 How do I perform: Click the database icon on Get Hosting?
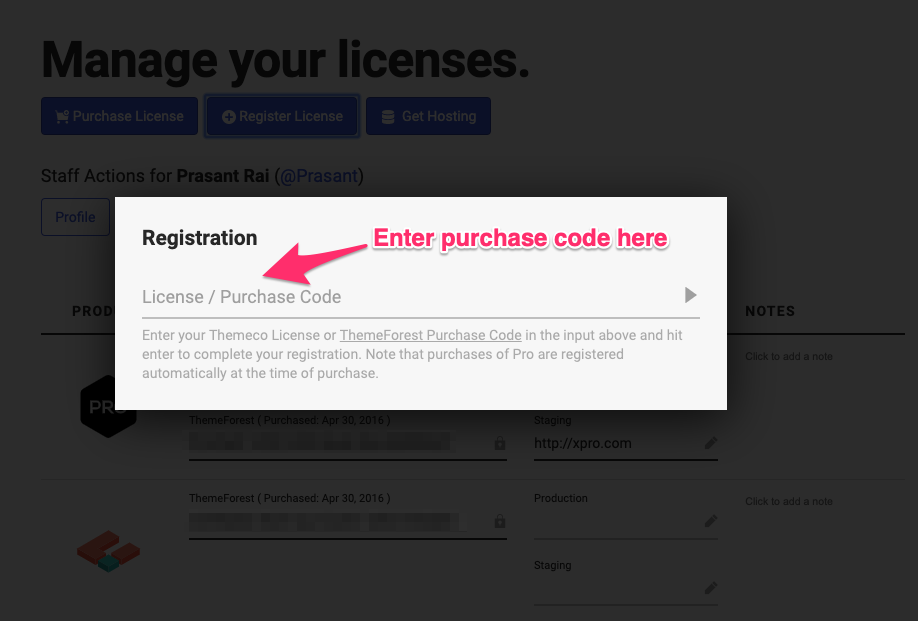coord(388,117)
